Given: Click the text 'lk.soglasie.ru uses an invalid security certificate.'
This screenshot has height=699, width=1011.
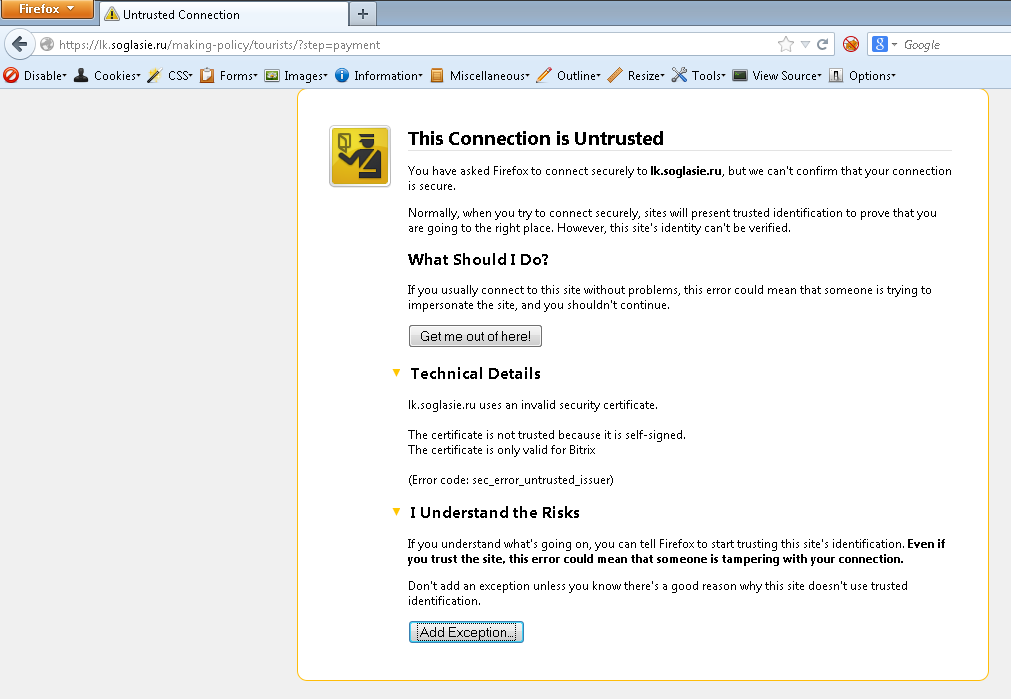Looking at the screenshot, I should click(x=533, y=405).
